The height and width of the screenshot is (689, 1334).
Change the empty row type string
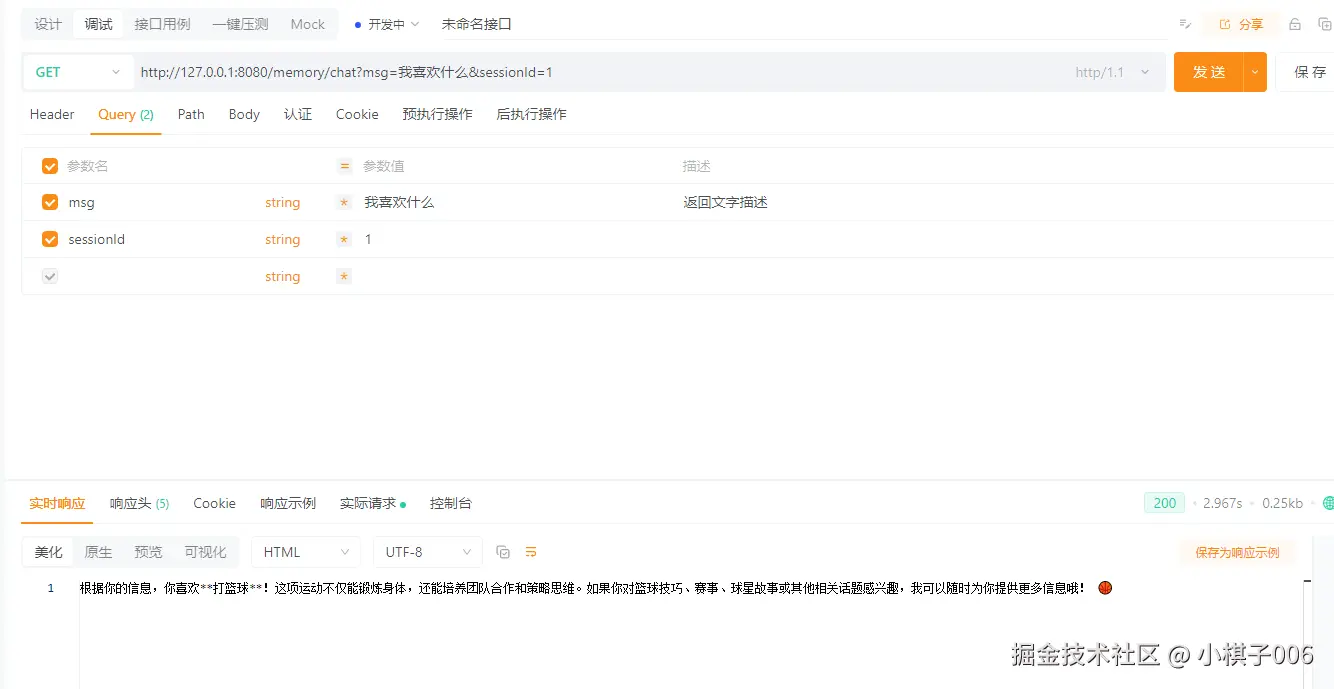(282, 276)
